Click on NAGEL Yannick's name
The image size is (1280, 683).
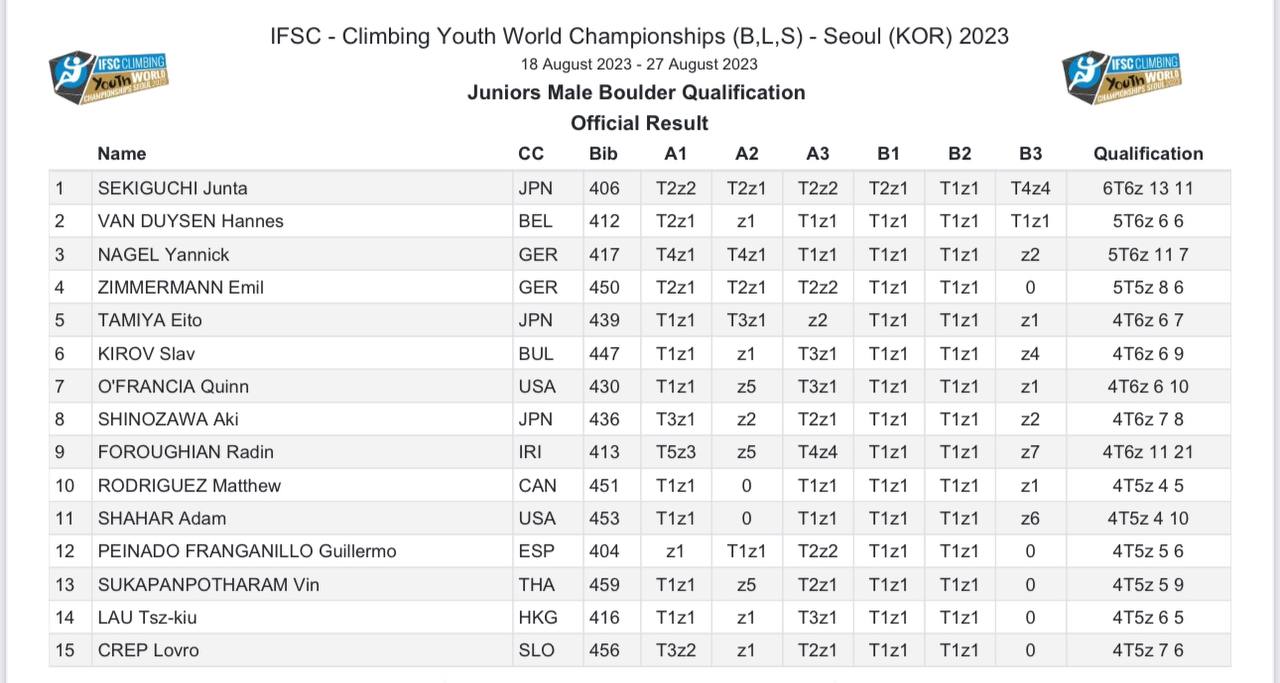[163, 254]
